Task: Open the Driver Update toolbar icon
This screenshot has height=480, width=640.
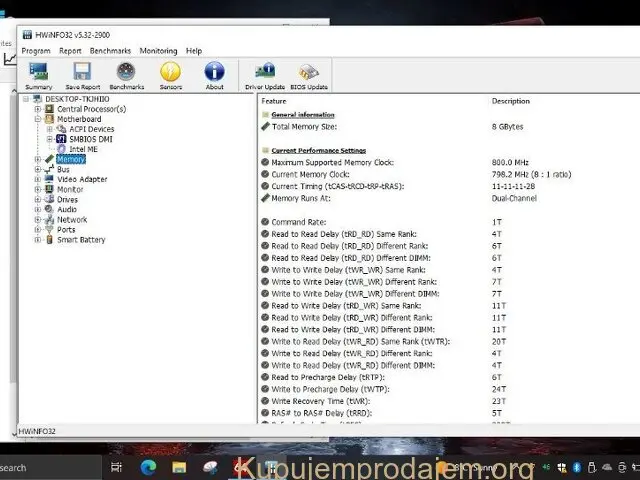Action: pyautogui.click(x=265, y=73)
